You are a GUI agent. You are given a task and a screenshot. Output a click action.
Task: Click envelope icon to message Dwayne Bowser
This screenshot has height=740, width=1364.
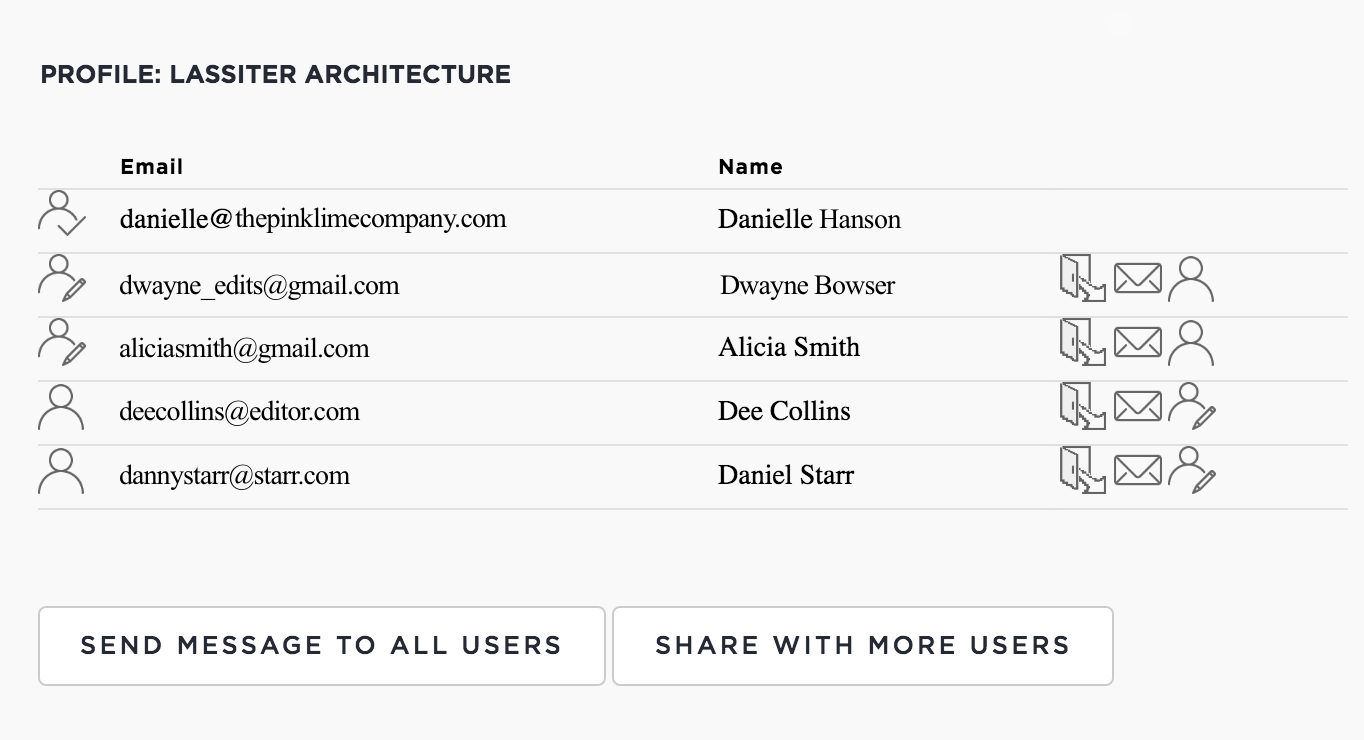click(x=1138, y=278)
